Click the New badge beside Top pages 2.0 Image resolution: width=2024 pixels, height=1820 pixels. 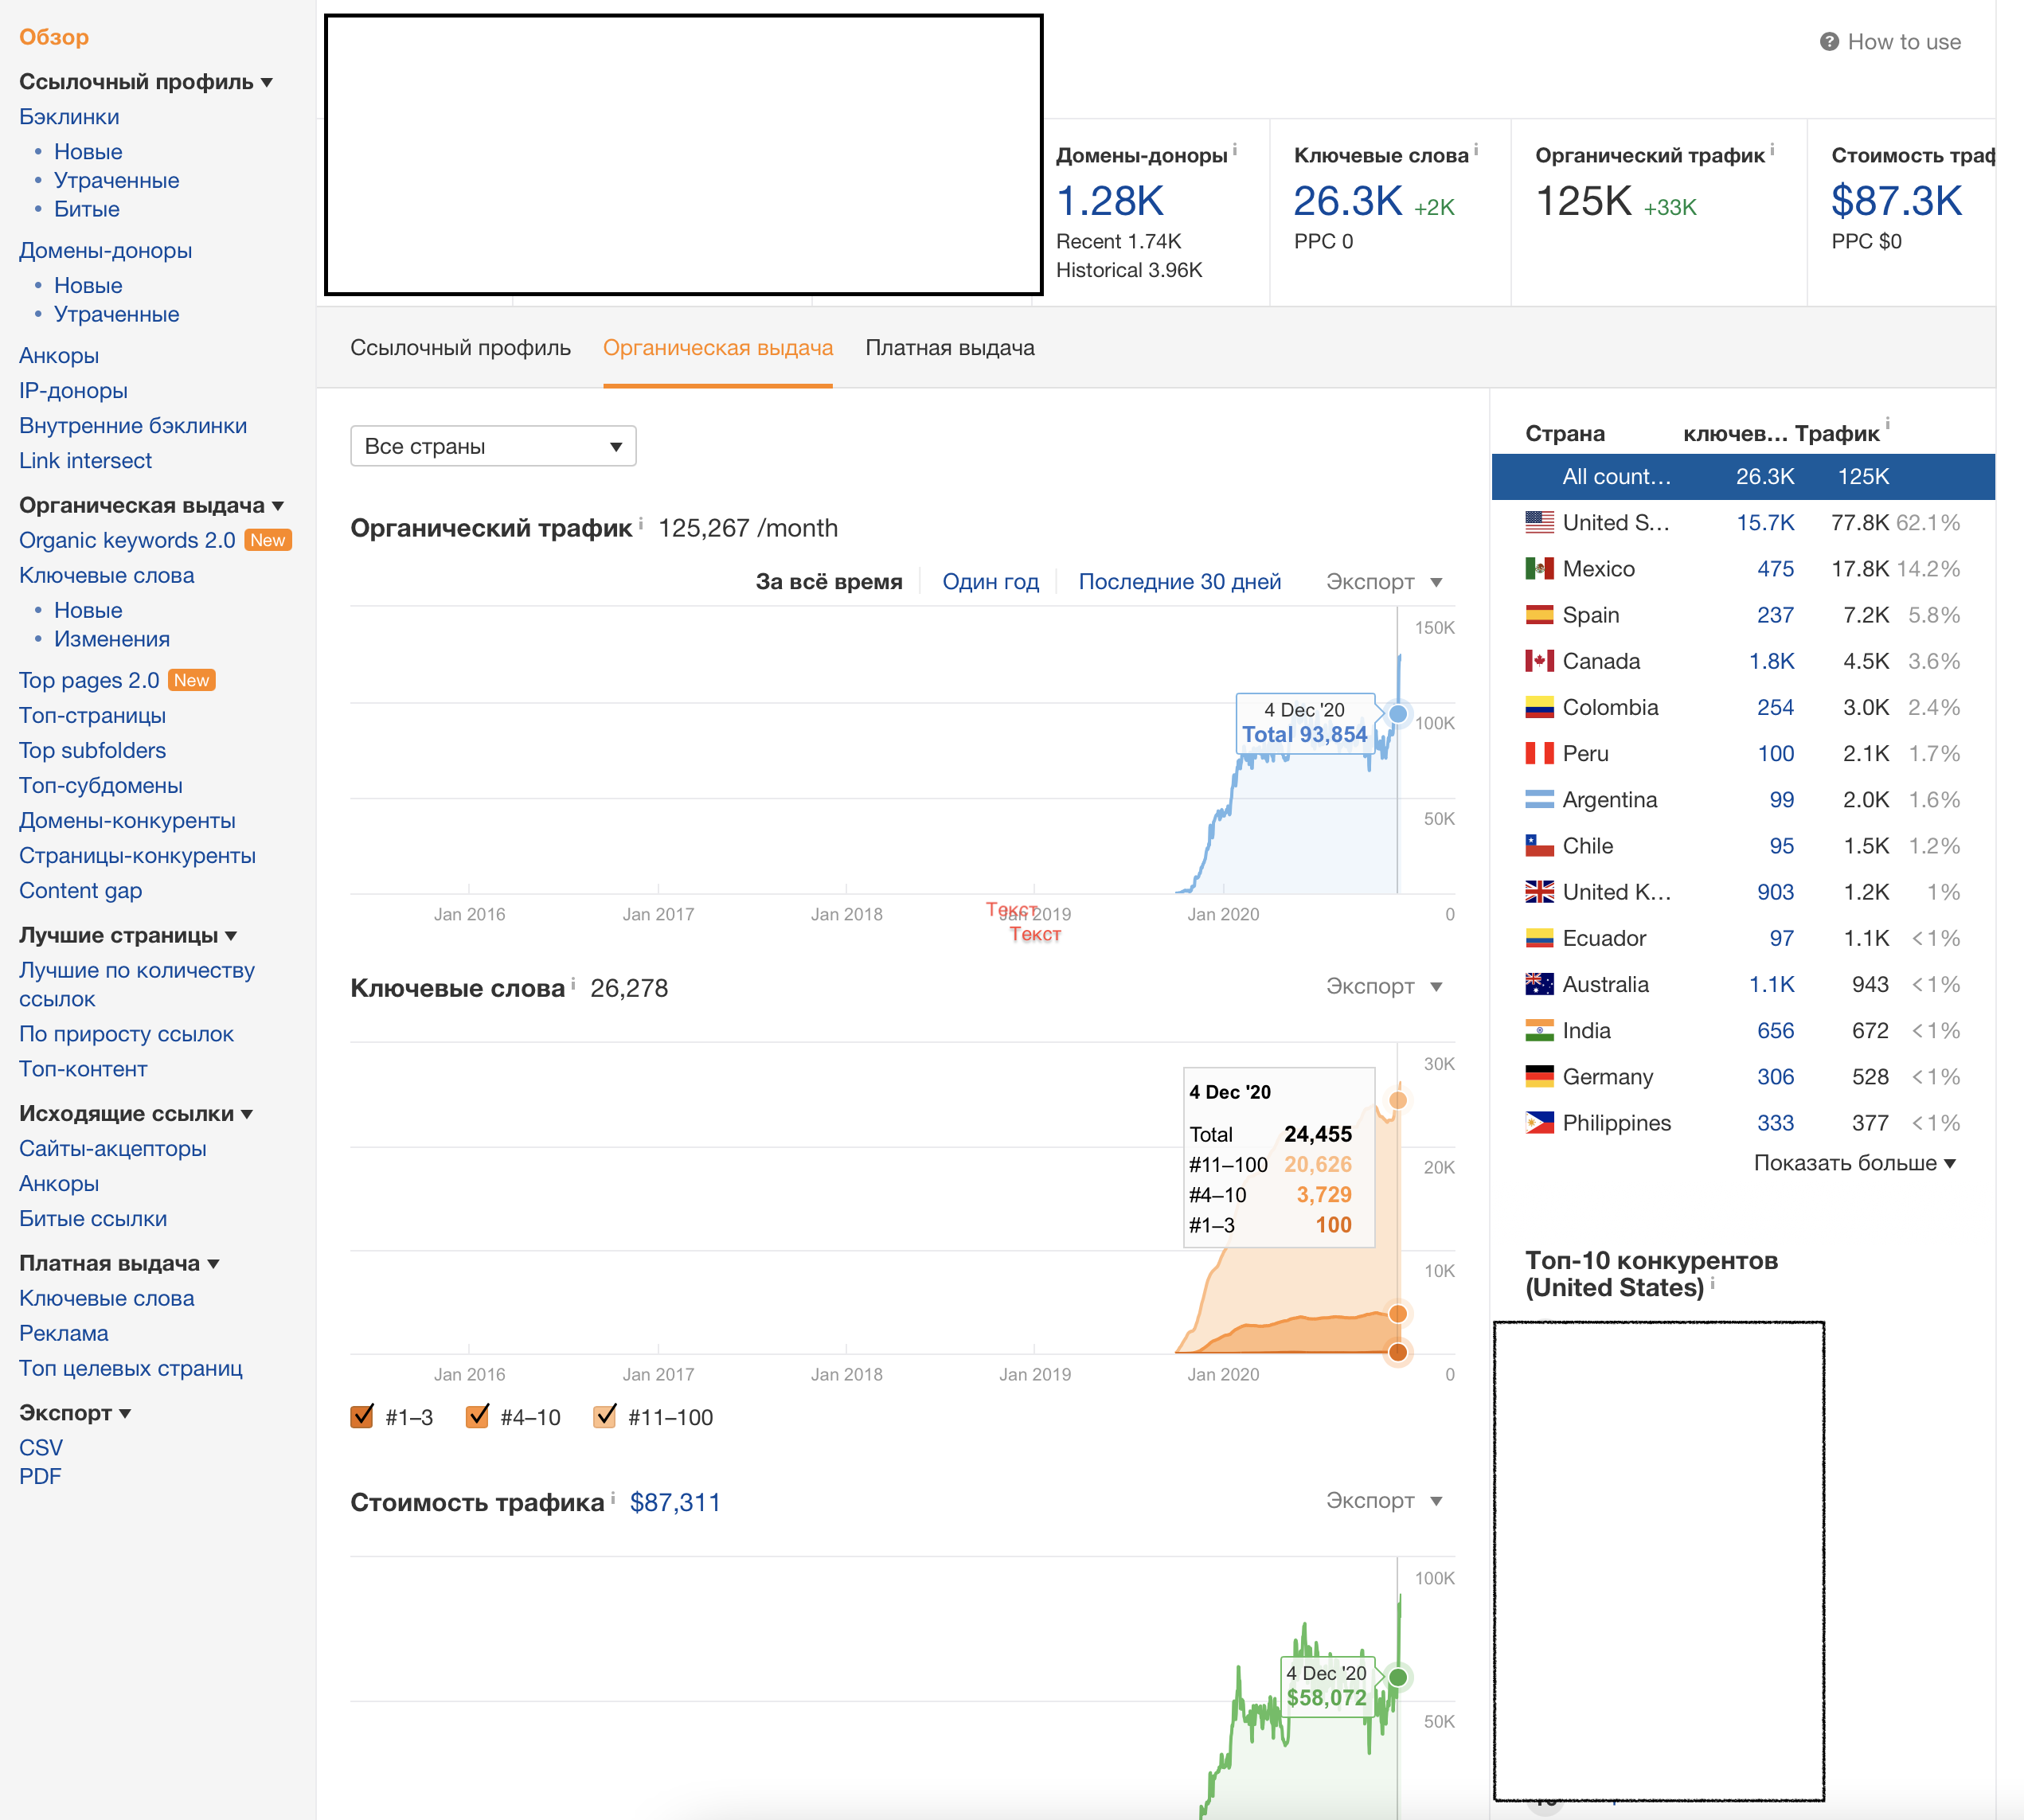[192, 680]
